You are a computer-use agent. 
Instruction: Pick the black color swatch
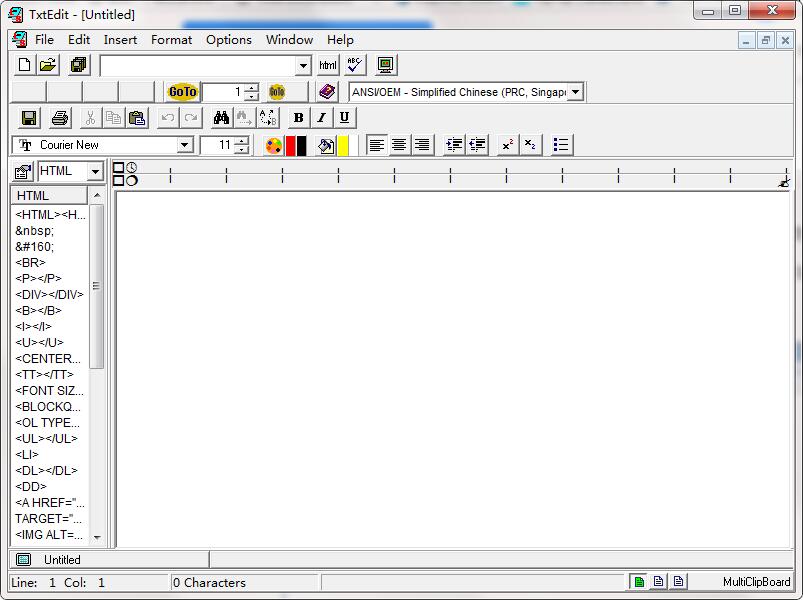(301, 146)
